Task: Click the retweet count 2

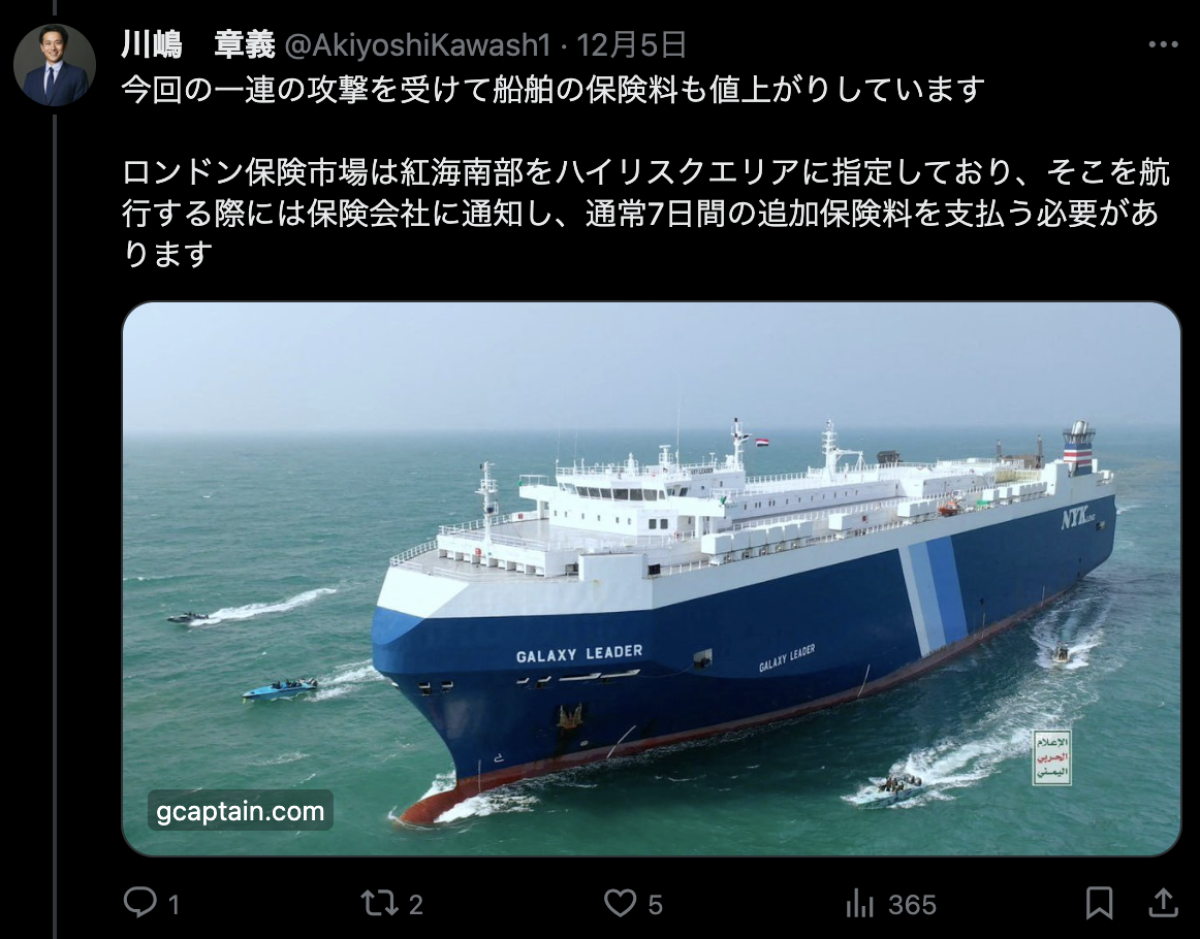Action: (416, 905)
